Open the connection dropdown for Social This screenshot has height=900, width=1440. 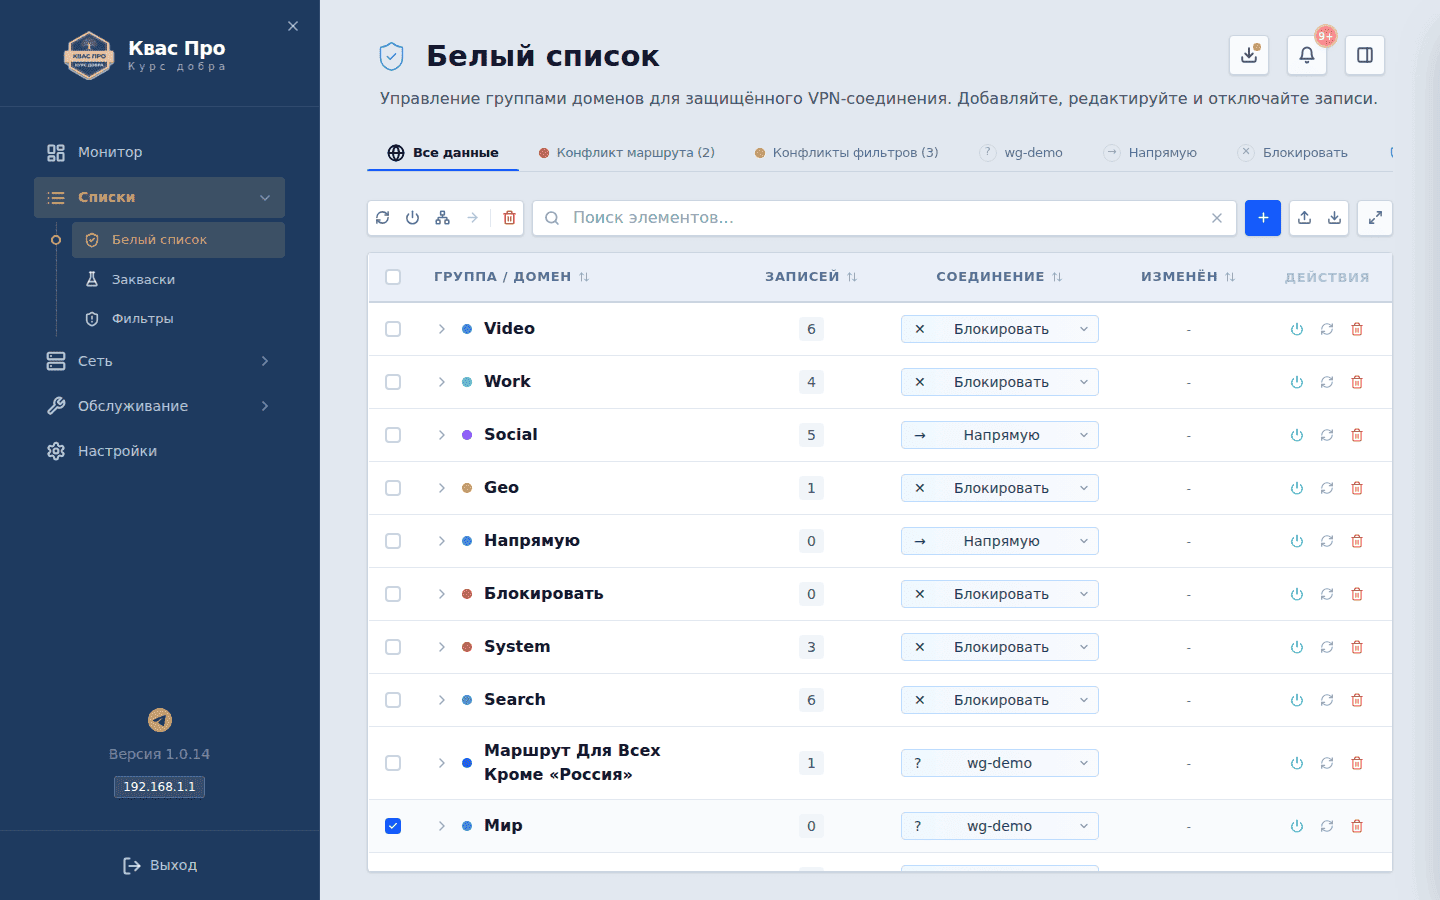(x=1000, y=435)
